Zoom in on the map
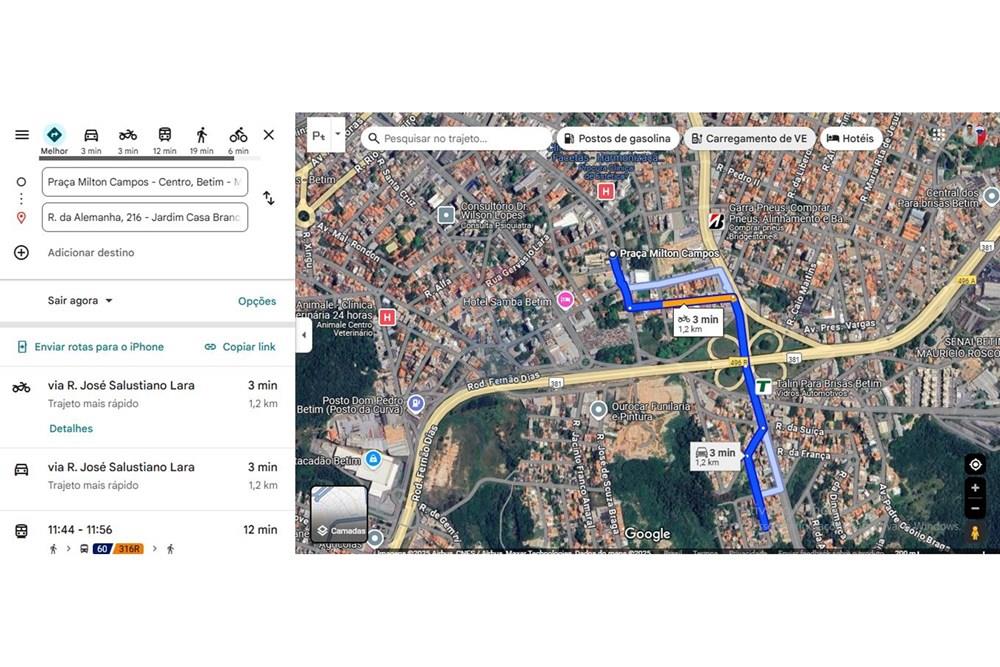The width and height of the screenshot is (1000, 667). click(975, 488)
